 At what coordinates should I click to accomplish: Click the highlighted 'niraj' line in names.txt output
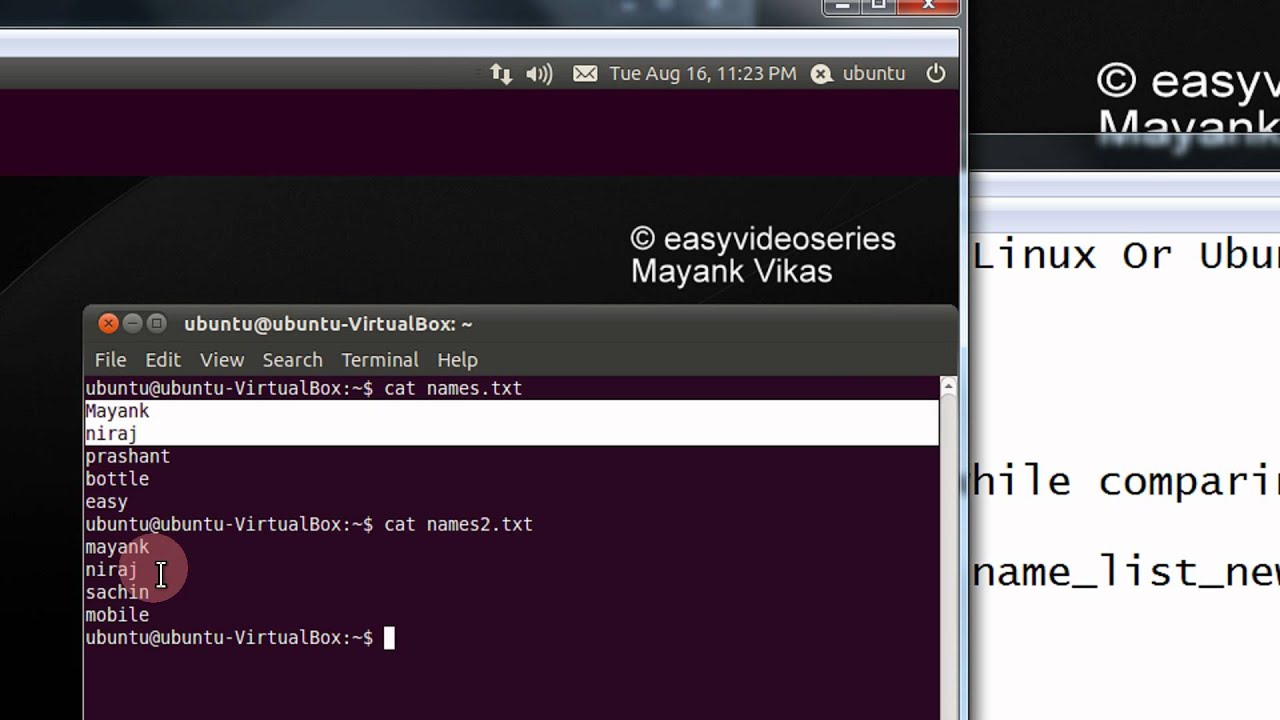pyautogui.click(x=111, y=434)
